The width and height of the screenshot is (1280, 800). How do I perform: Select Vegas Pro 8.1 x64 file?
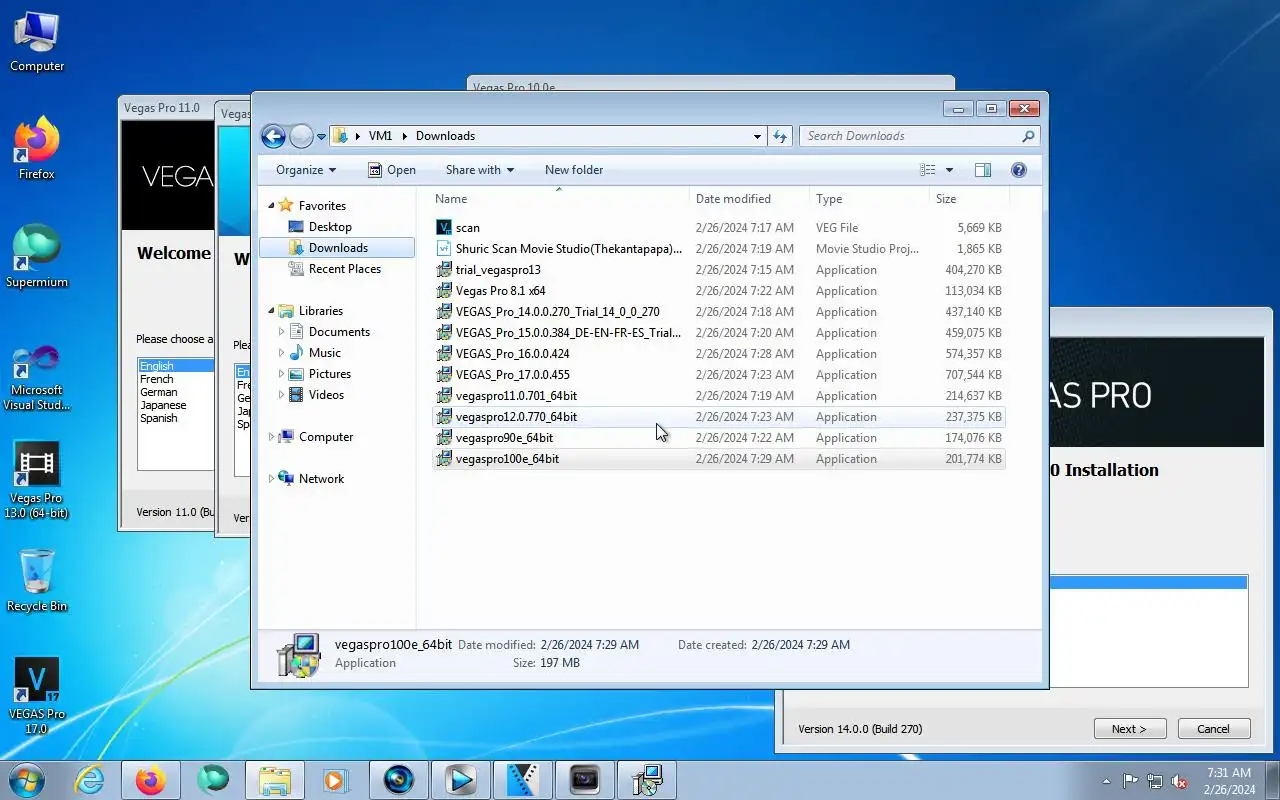tap(718, 291)
